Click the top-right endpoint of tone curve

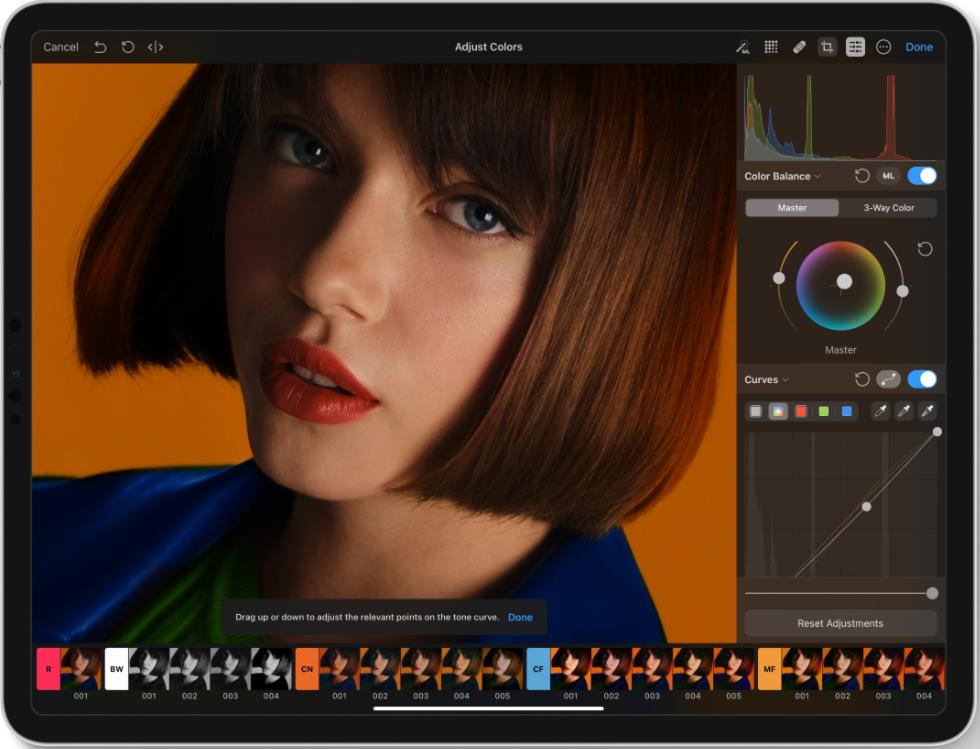coord(937,431)
